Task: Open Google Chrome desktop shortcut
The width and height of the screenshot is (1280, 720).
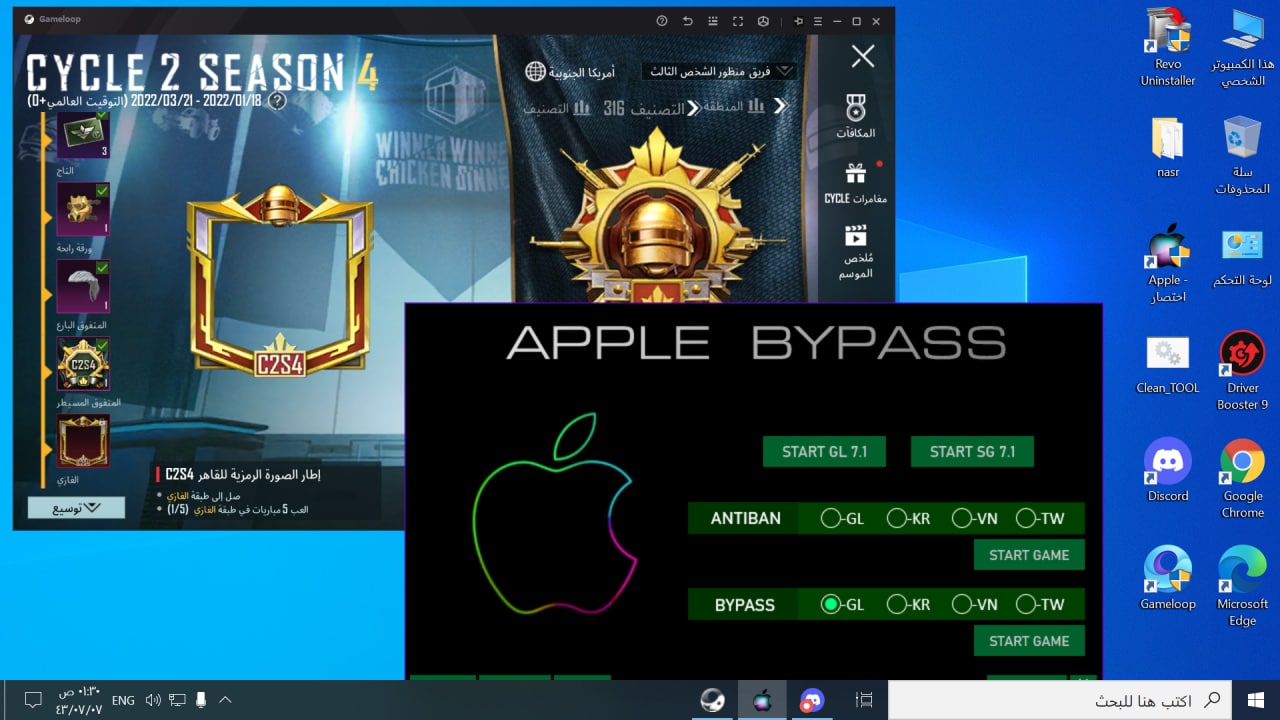Action: (x=1243, y=478)
